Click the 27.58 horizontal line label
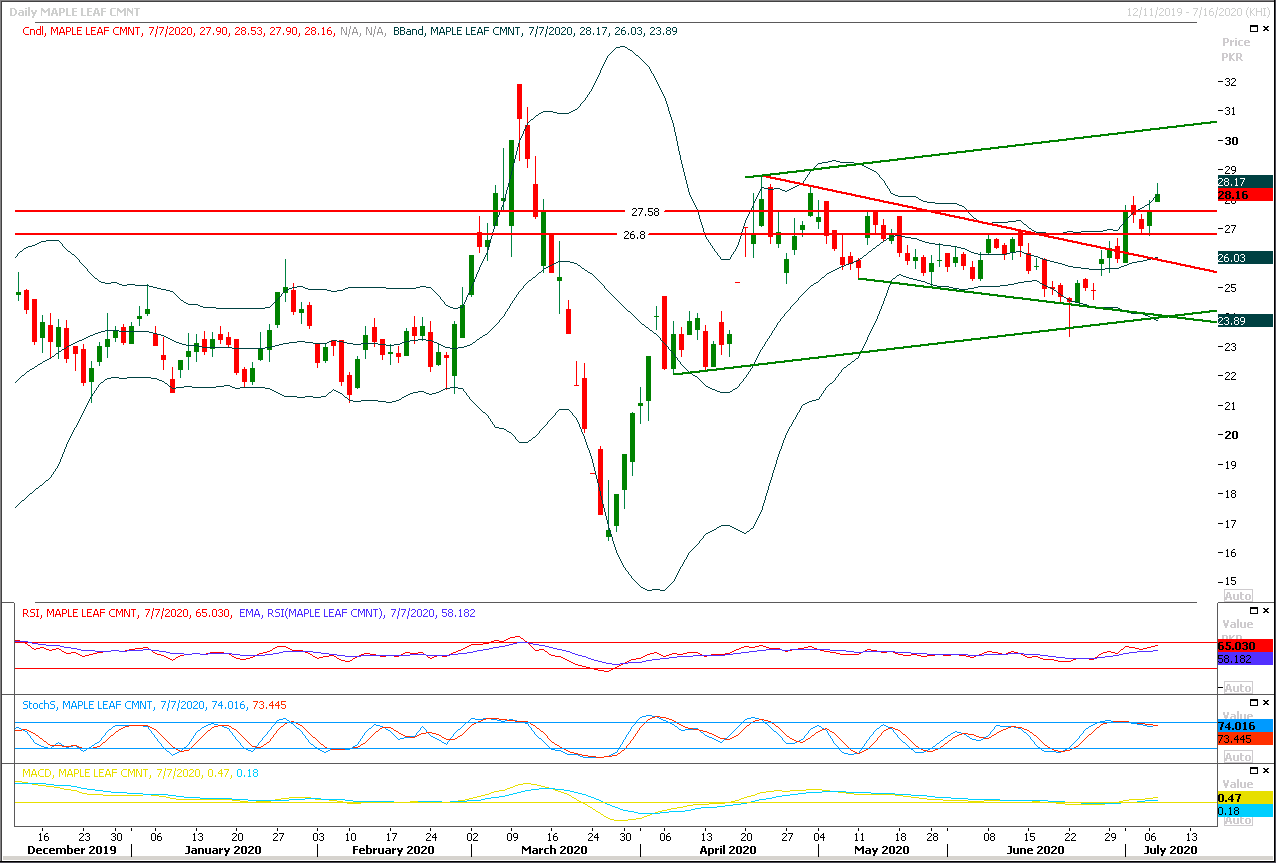Screen dimensions: 1276x863 (645, 212)
